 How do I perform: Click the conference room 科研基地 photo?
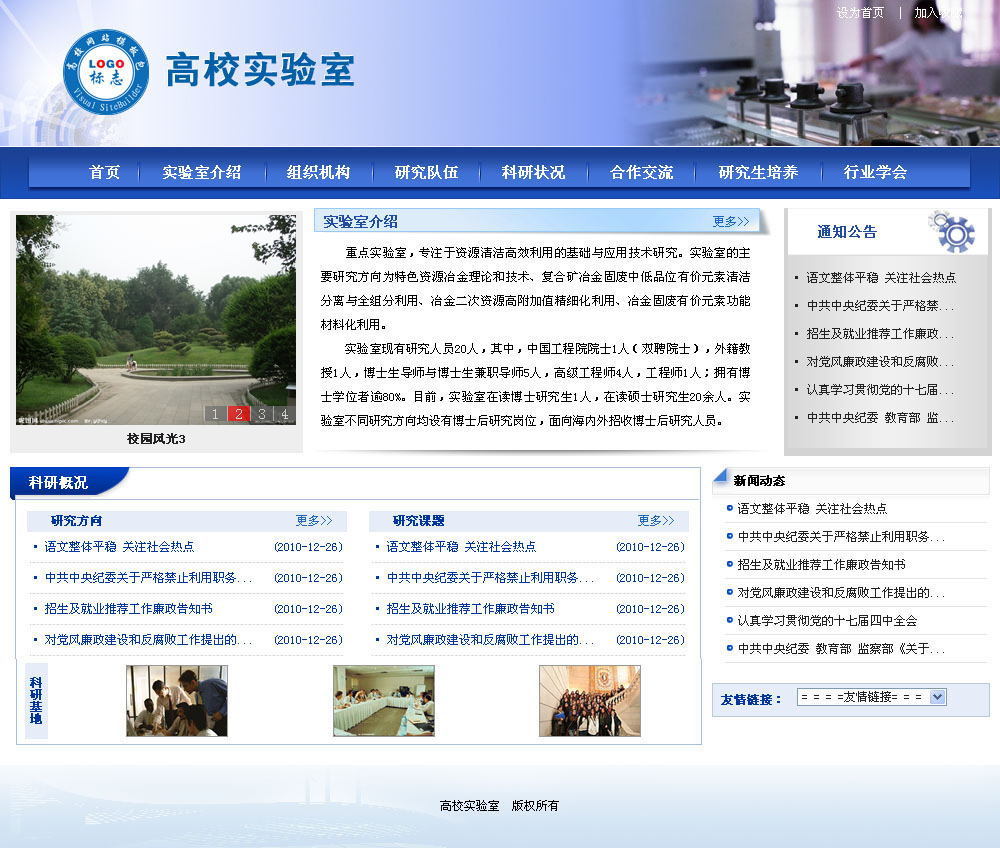[383, 701]
